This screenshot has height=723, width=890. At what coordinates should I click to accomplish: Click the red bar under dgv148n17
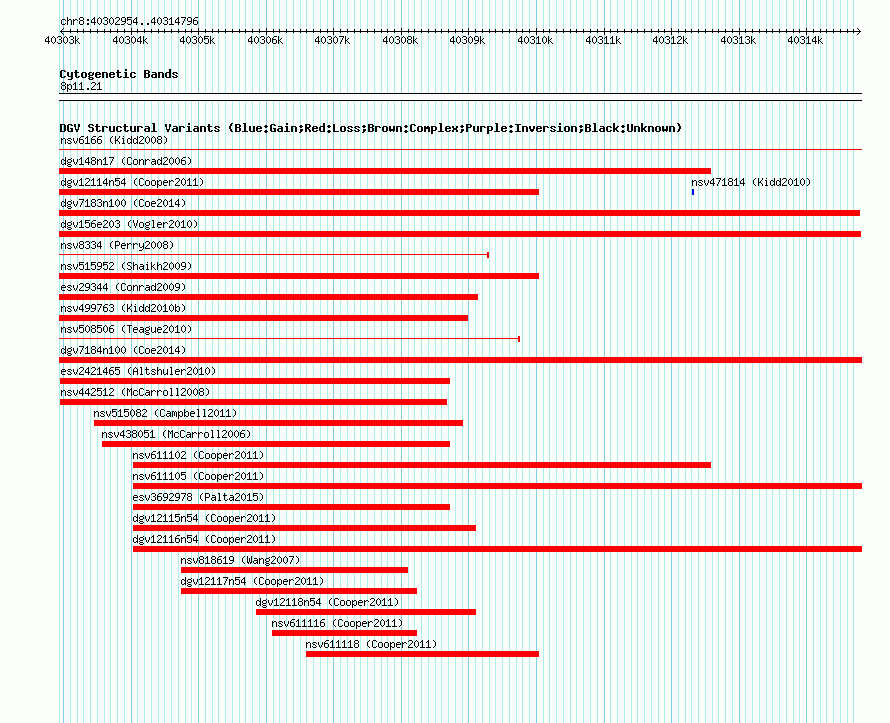tap(385, 171)
